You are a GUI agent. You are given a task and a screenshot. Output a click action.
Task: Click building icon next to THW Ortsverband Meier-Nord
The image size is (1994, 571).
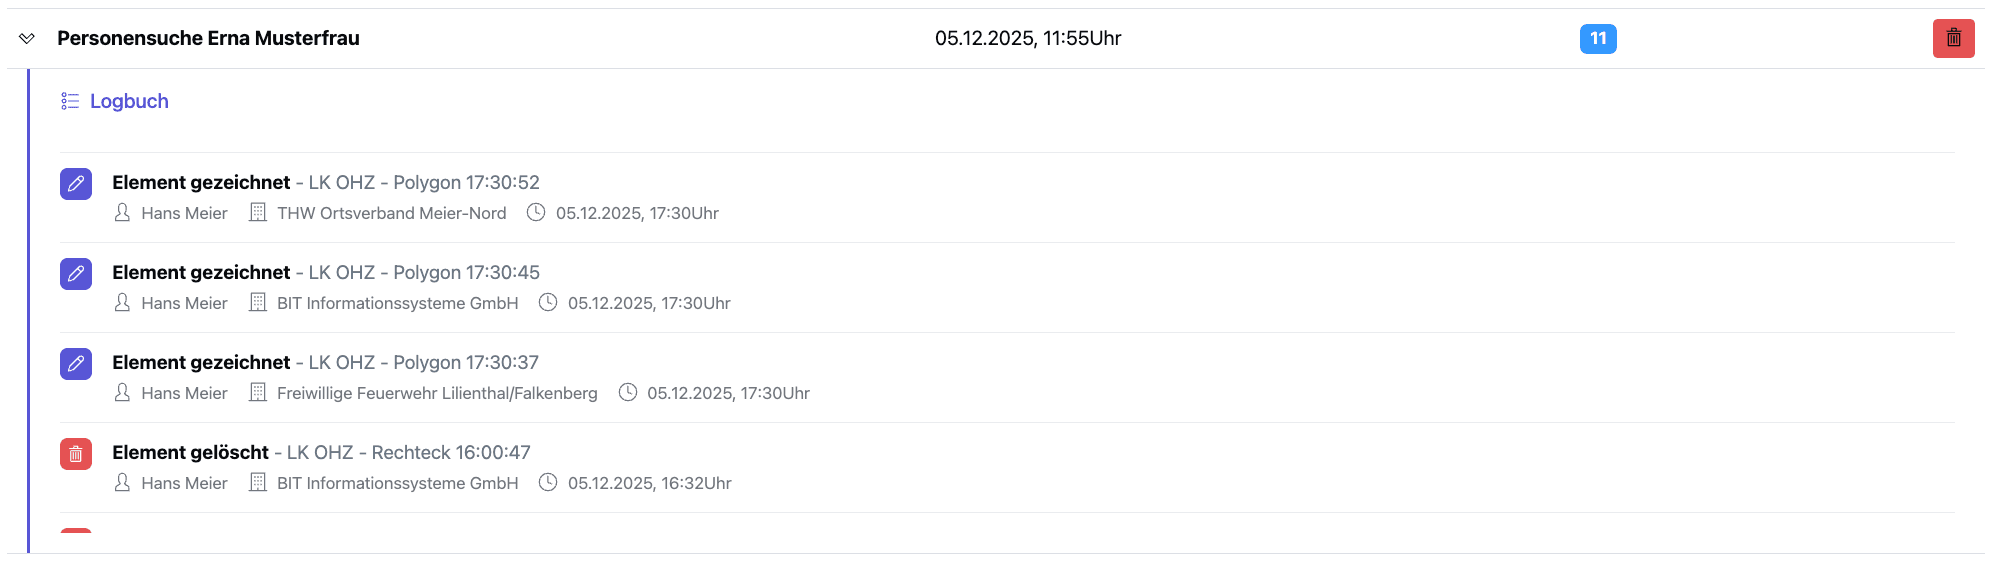258,213
